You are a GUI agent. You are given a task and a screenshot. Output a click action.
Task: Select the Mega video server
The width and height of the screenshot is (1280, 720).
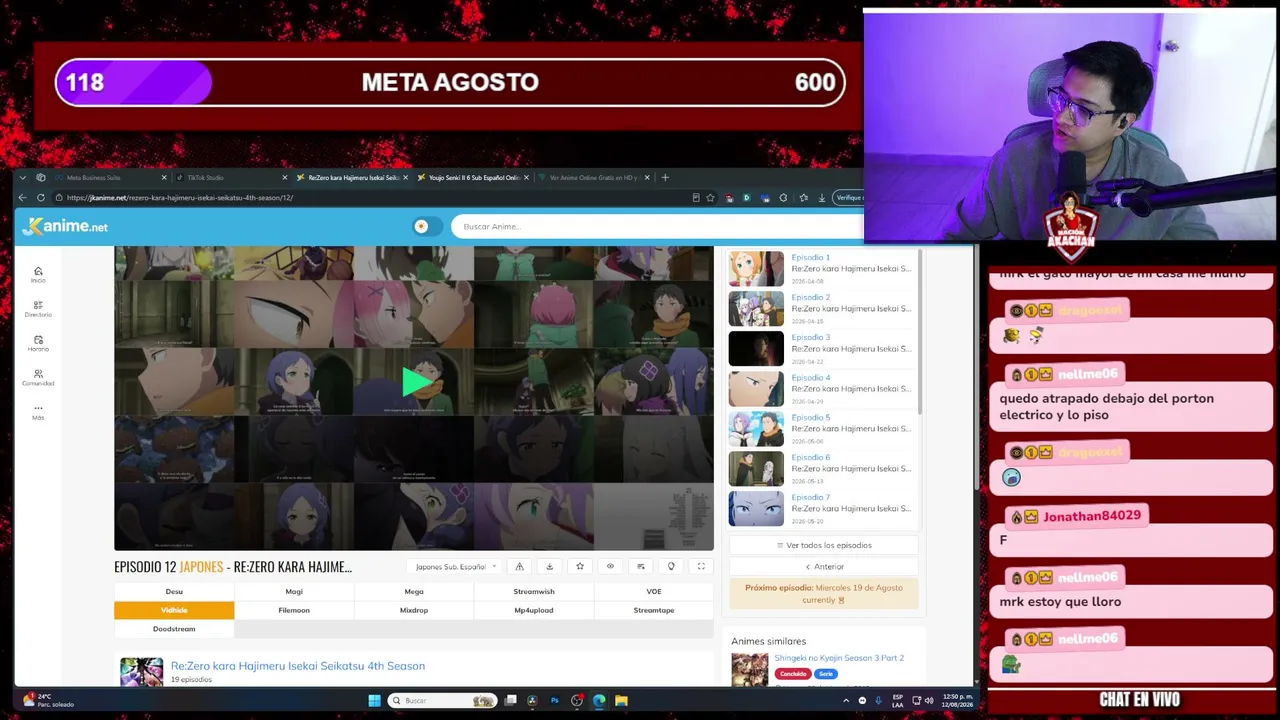pyautogui.click(x=414, y=591)
